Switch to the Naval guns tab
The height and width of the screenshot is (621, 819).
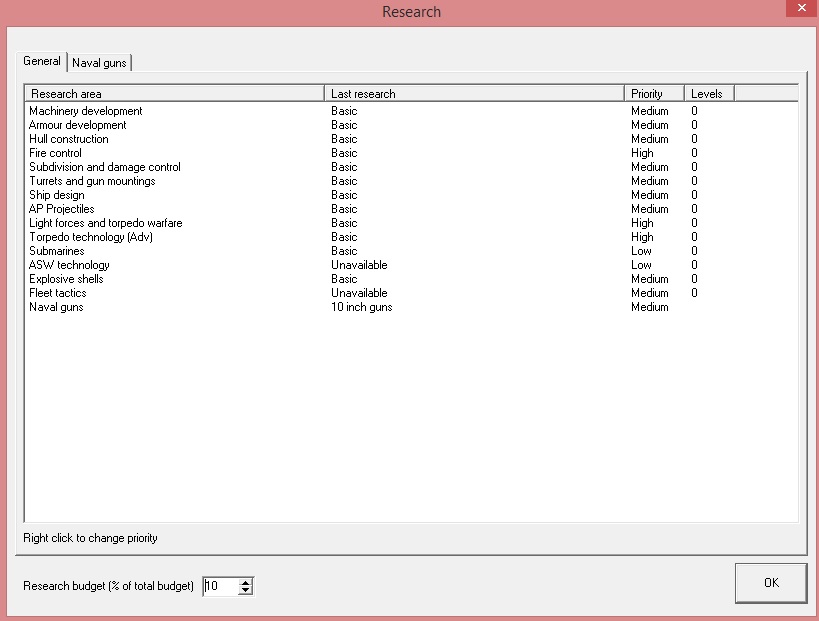[99, 63]
